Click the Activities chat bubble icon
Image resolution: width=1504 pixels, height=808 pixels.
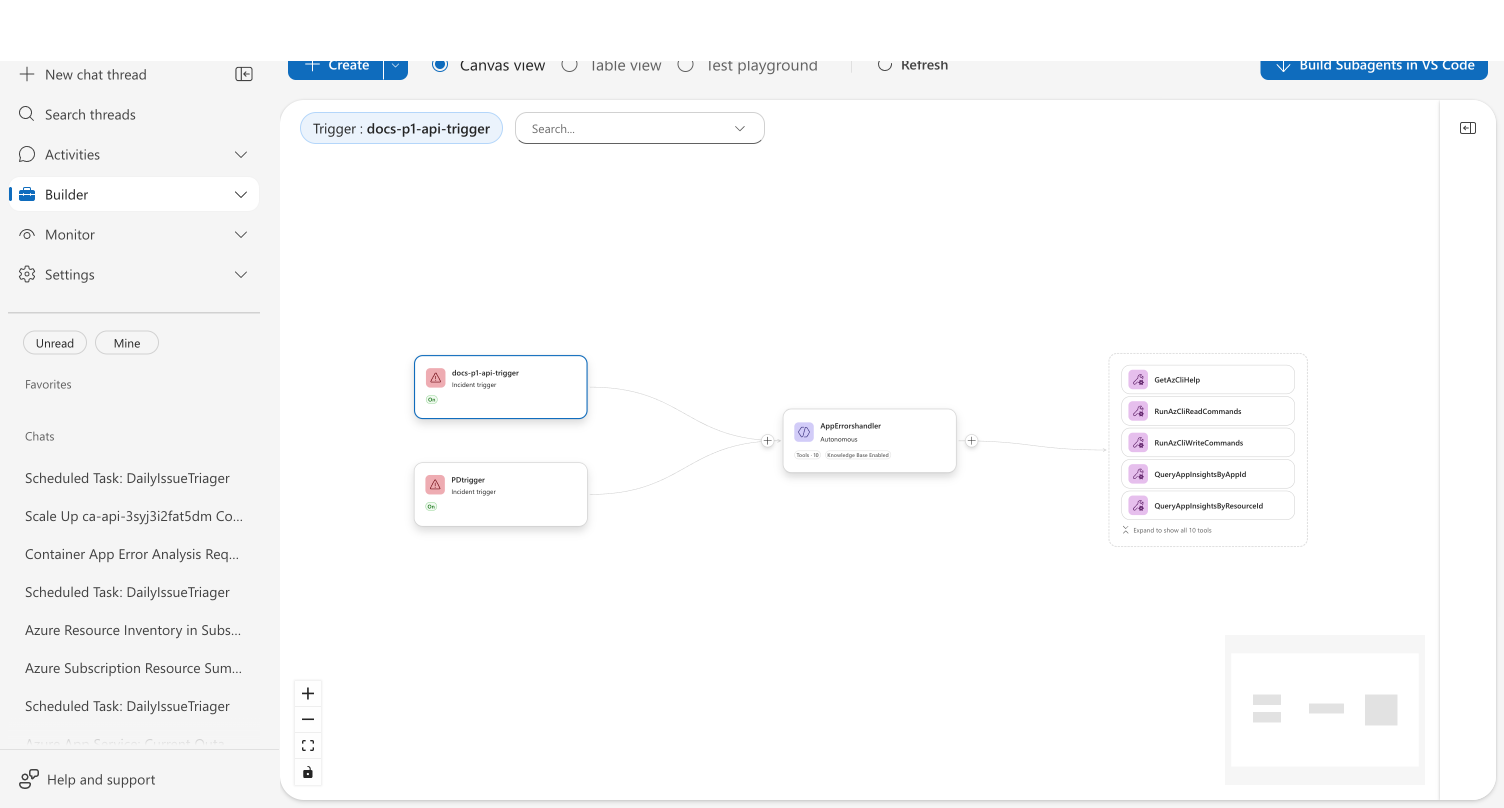27,154
